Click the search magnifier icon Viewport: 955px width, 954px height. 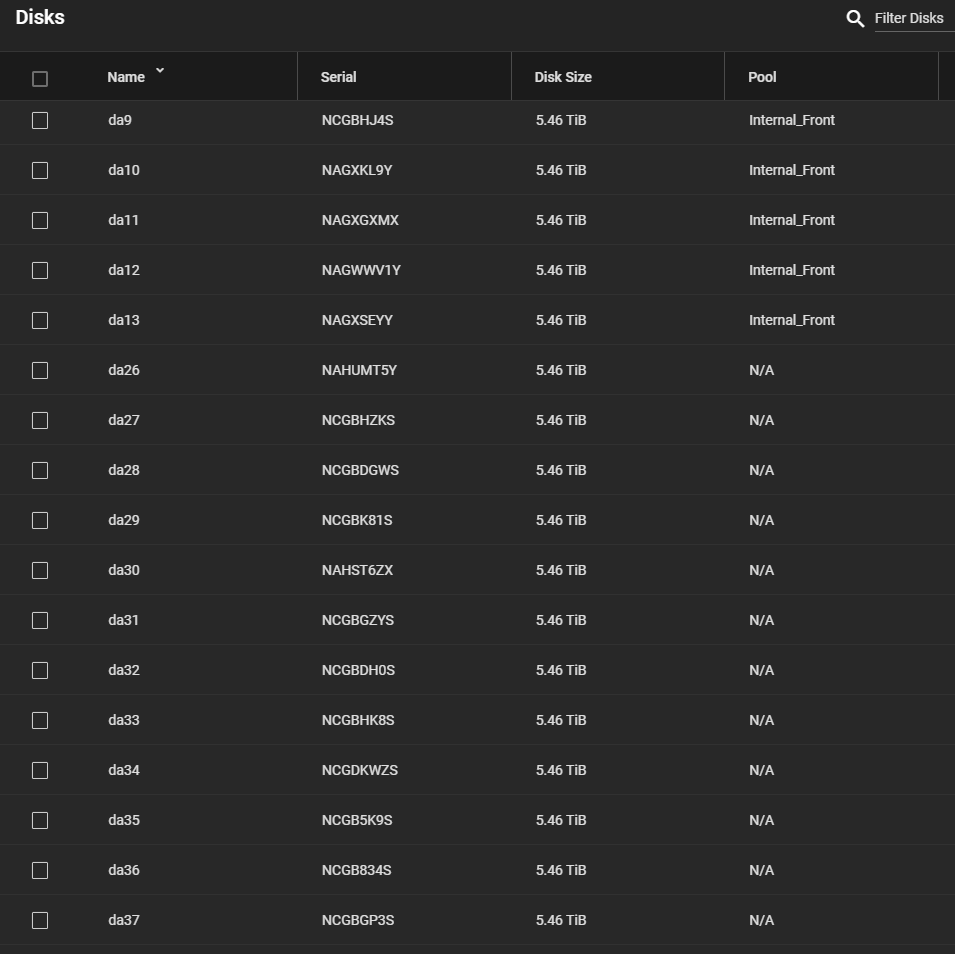[x=855, y=18]
